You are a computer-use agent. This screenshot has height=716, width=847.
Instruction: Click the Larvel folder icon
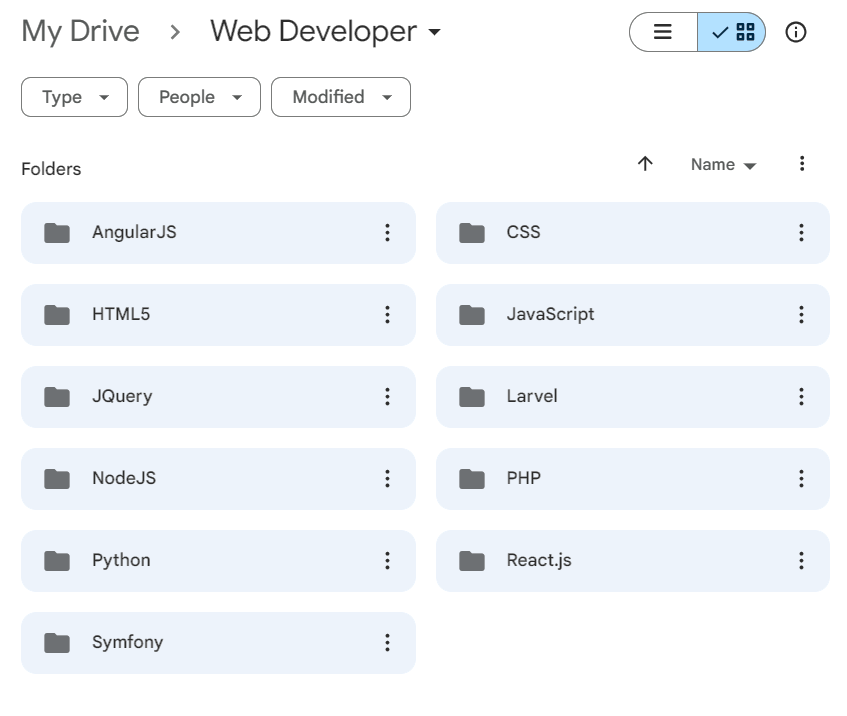point(472,397)
